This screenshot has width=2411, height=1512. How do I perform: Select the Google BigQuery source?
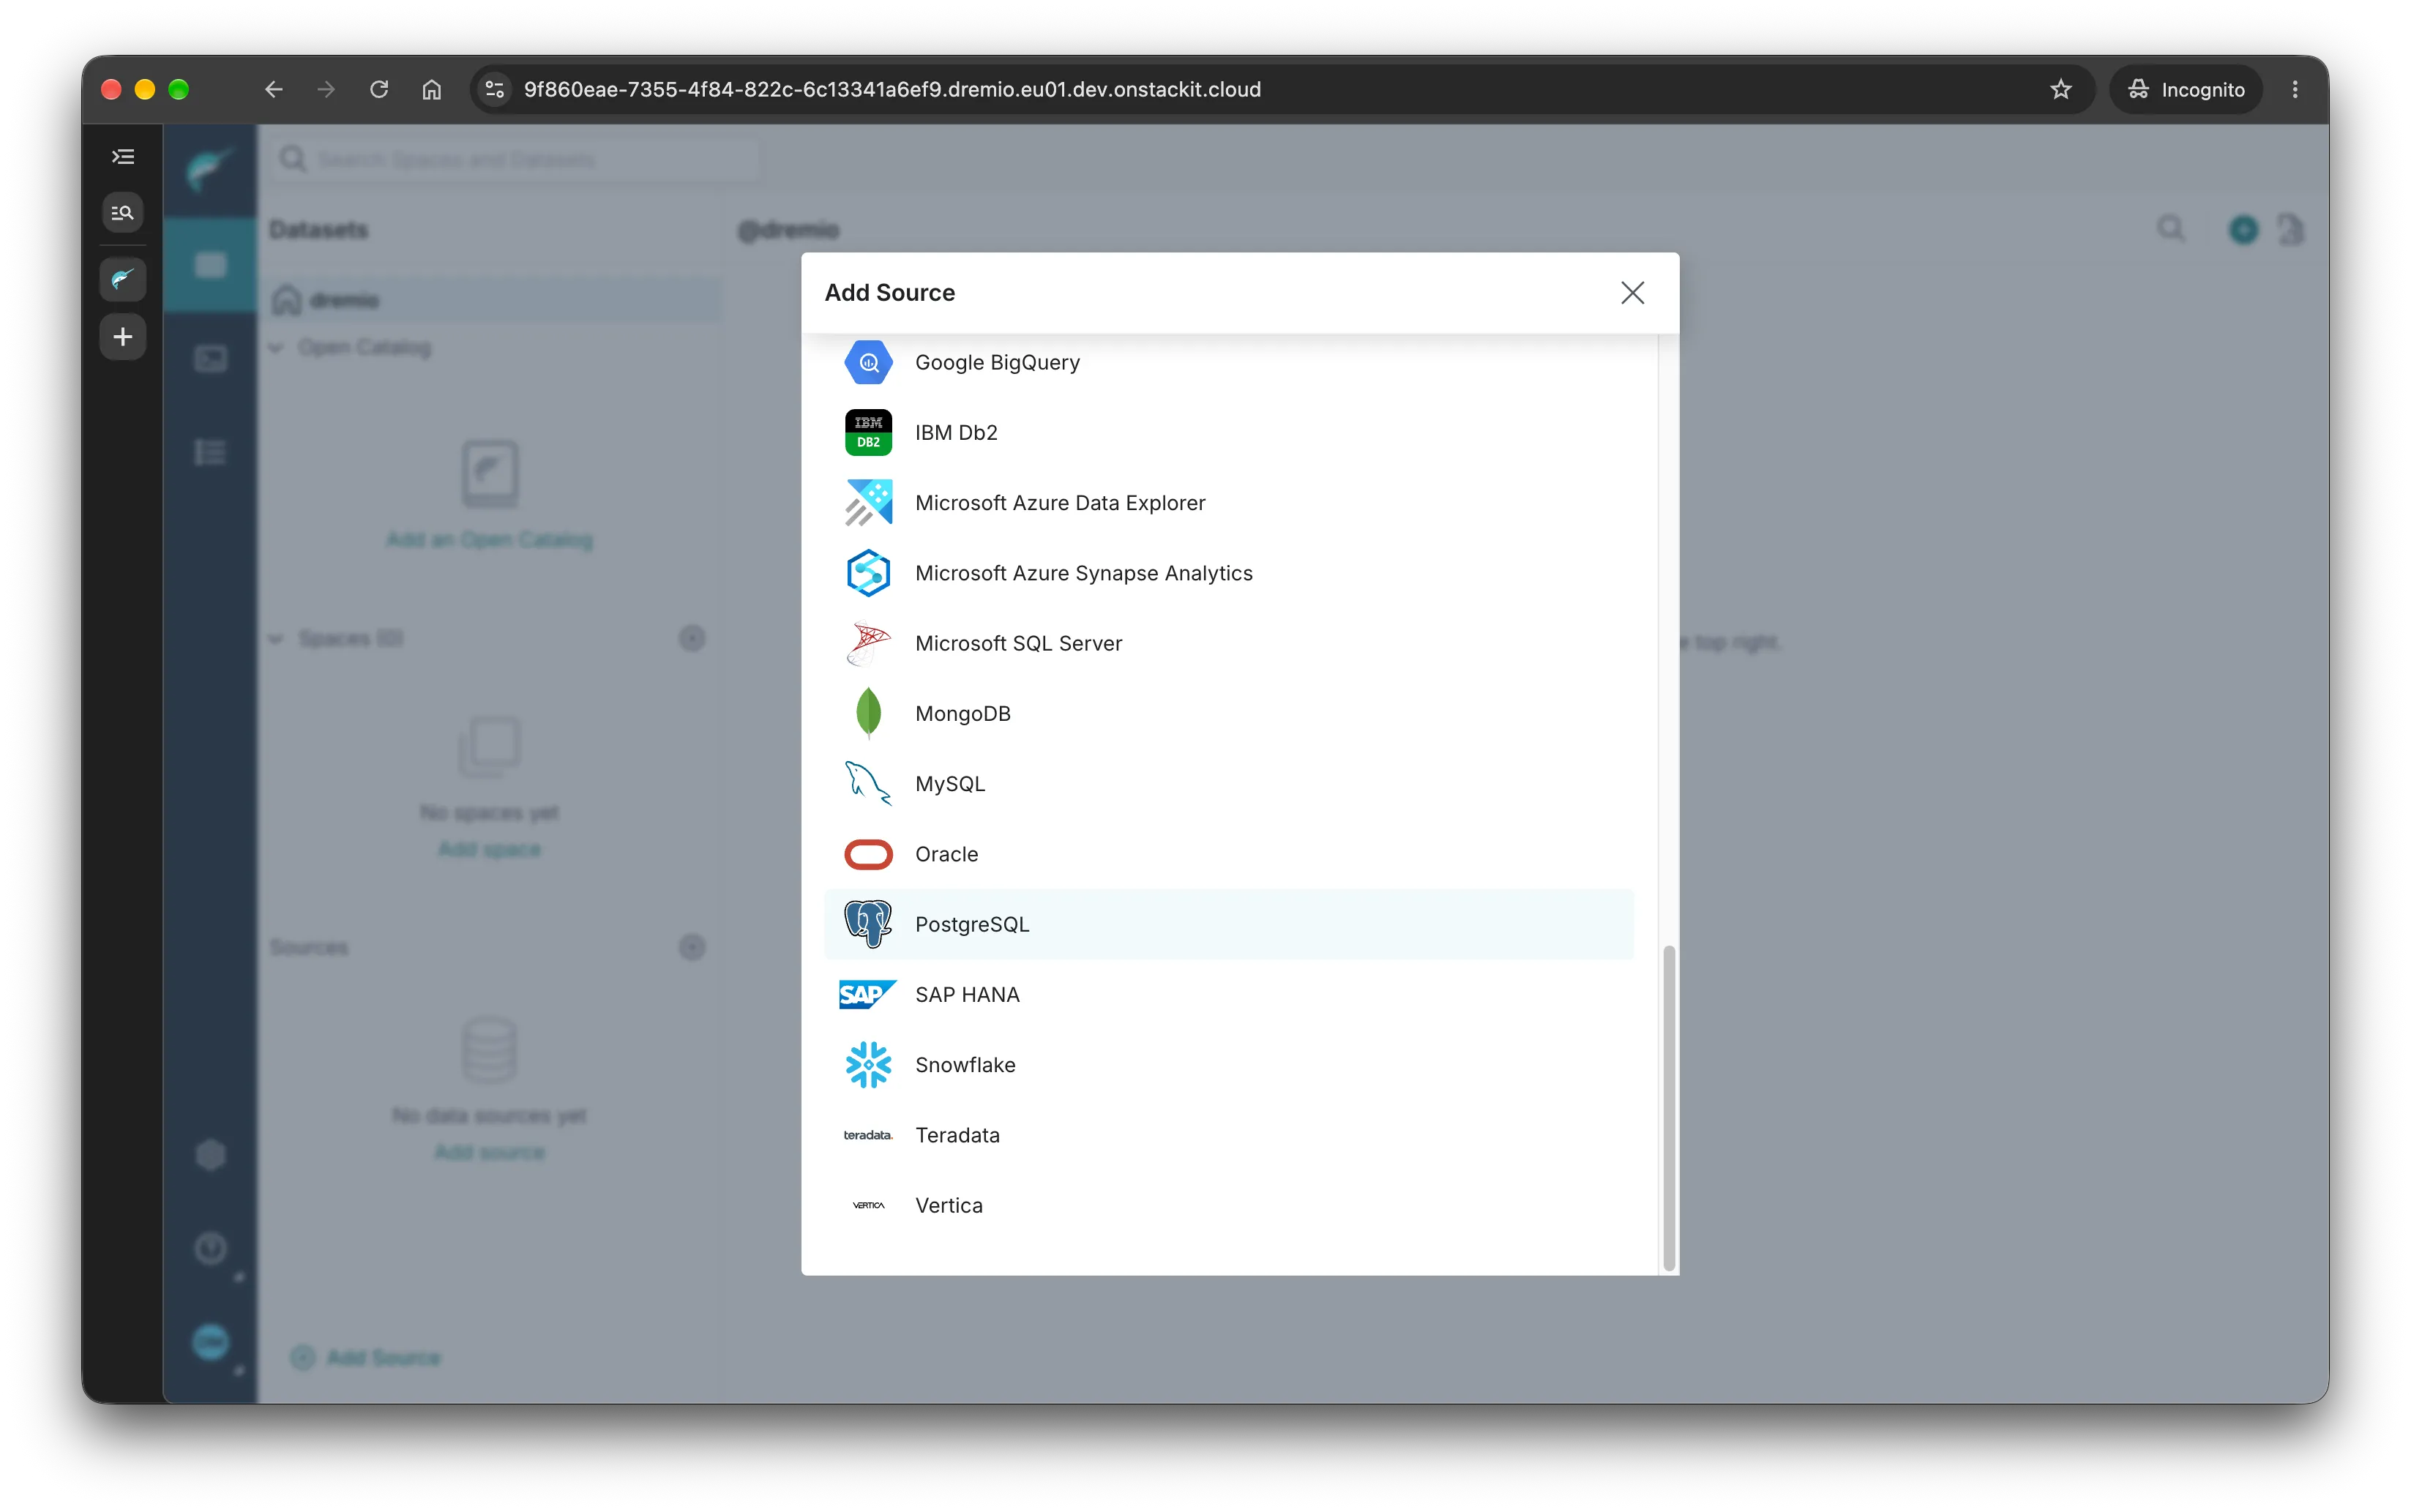point(1229,362)
